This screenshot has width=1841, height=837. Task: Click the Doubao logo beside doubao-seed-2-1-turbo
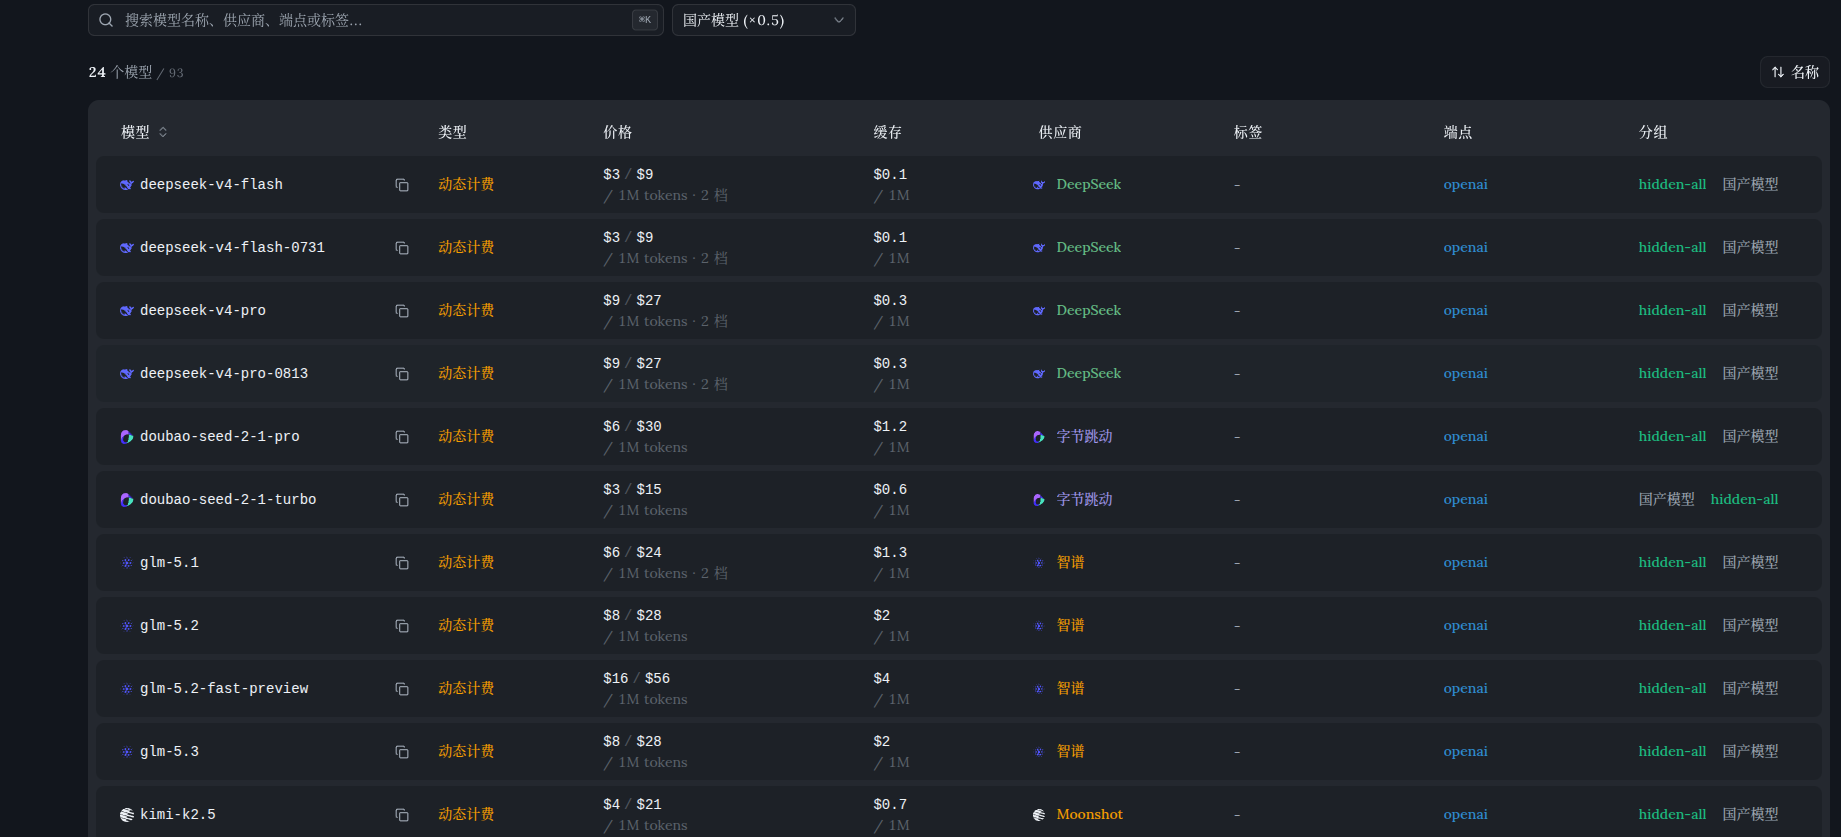pyautogui.click(x=127, y=500)
